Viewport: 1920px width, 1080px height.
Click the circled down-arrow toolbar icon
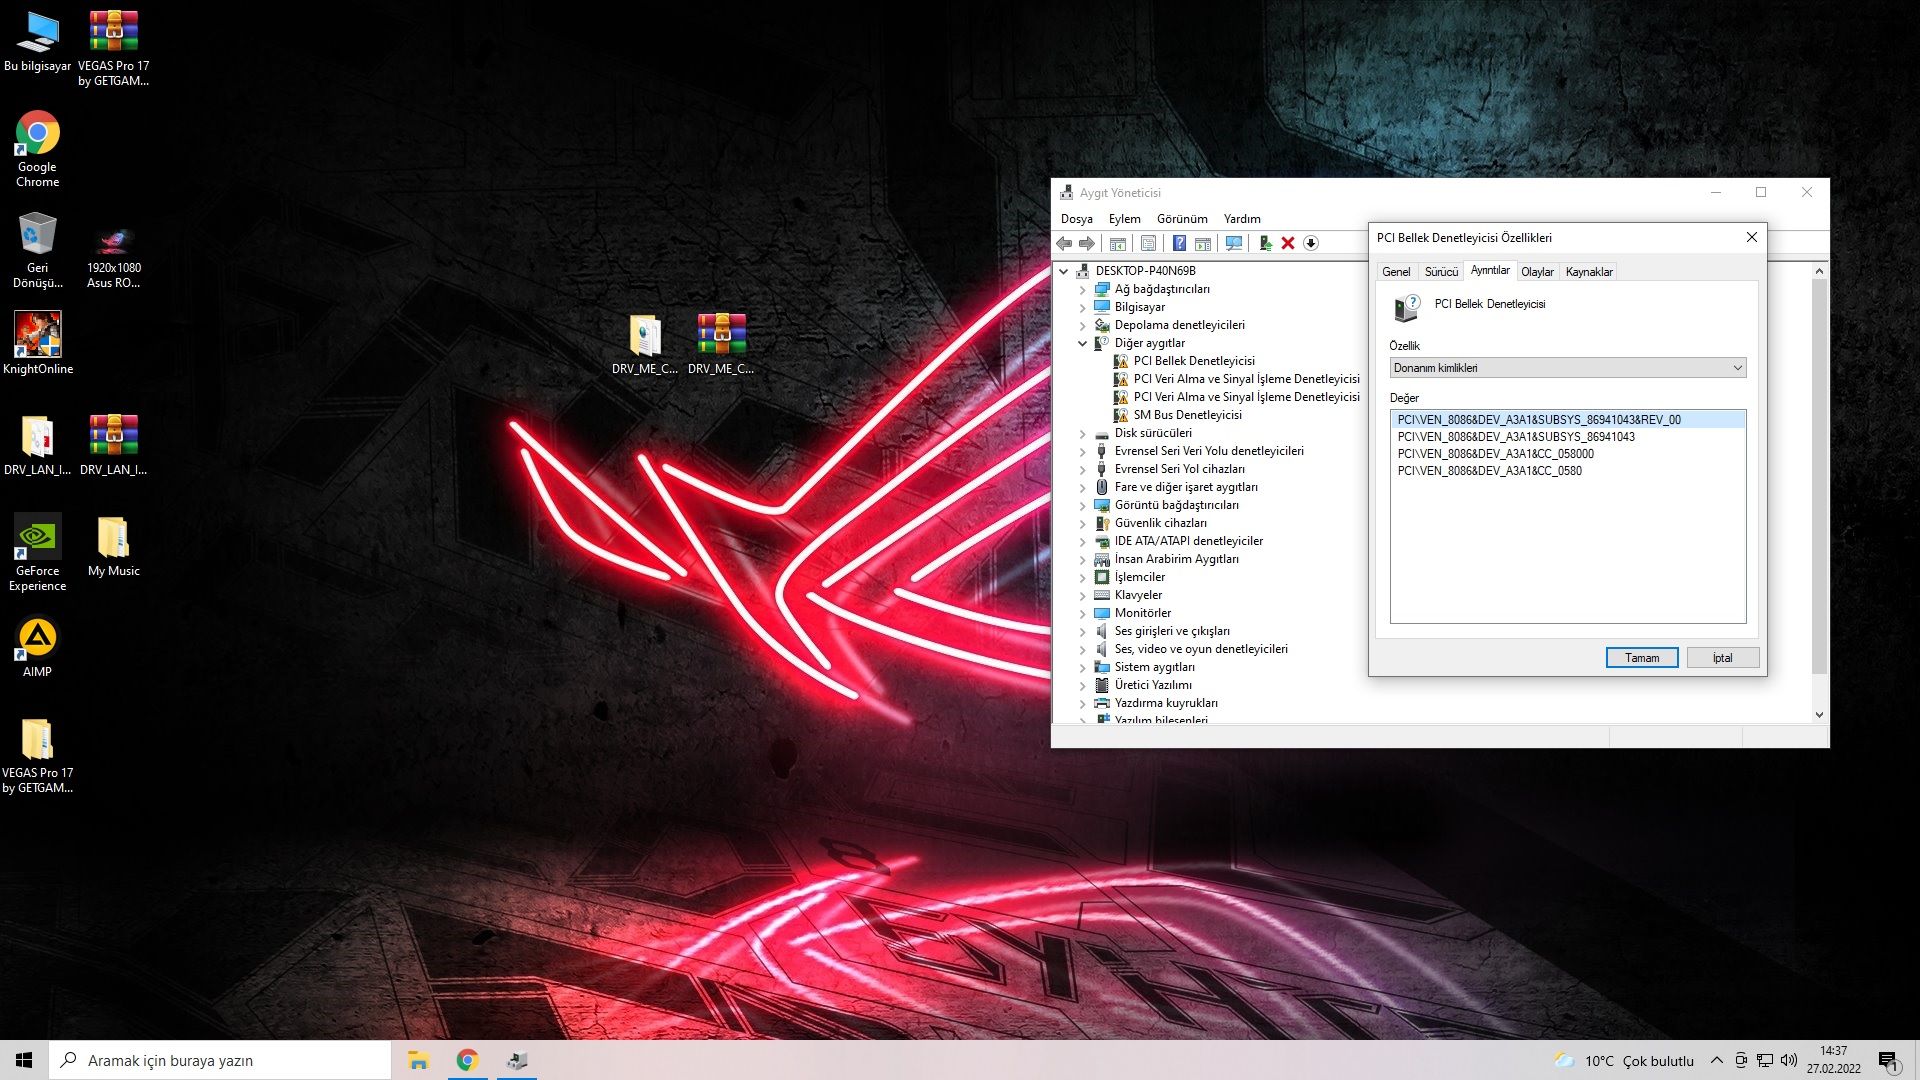click(x=1311, y=243)
